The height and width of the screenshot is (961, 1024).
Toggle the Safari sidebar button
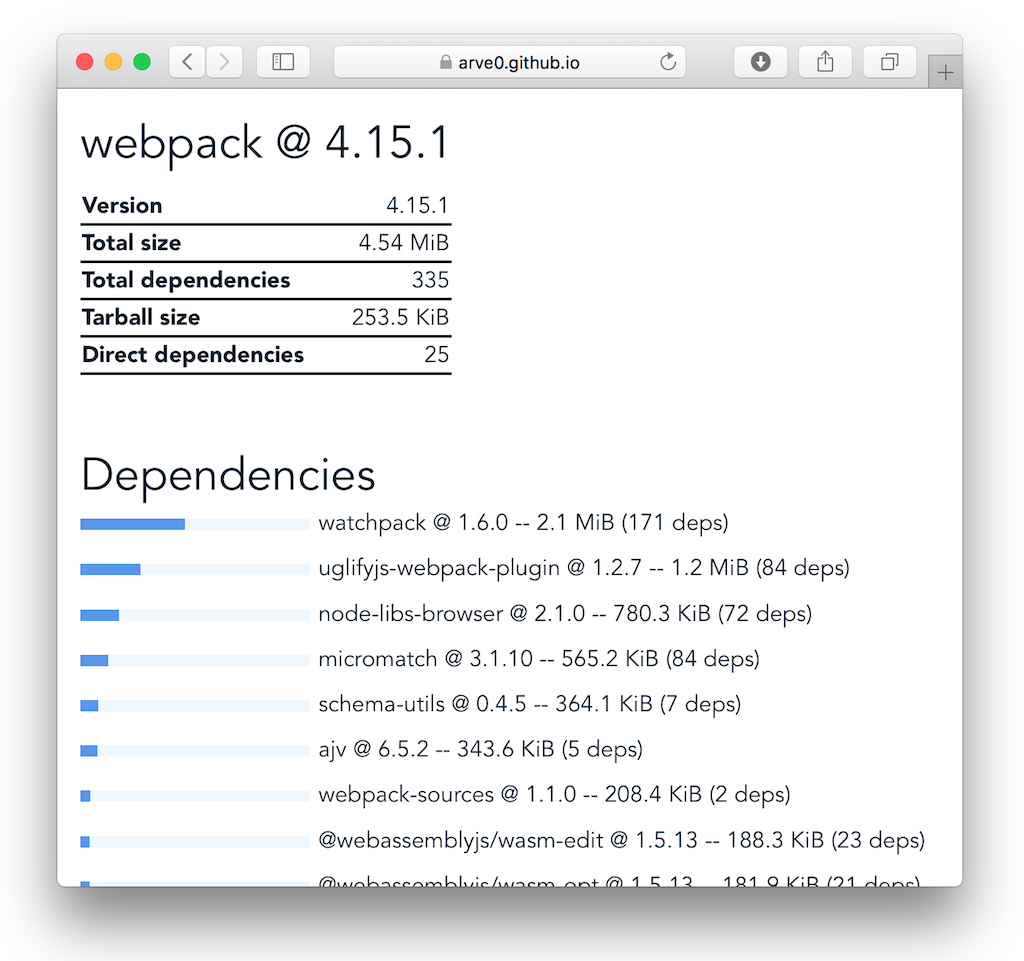point(283,62)
